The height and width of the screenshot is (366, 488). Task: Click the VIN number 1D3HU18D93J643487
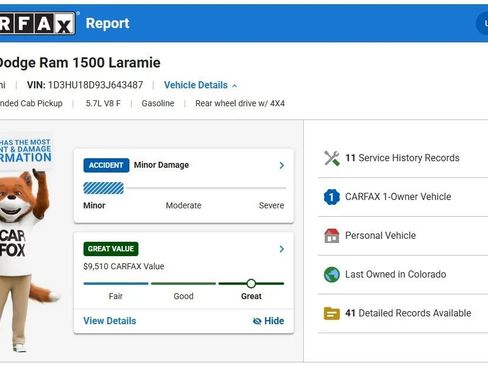click(x=95, y=85)
